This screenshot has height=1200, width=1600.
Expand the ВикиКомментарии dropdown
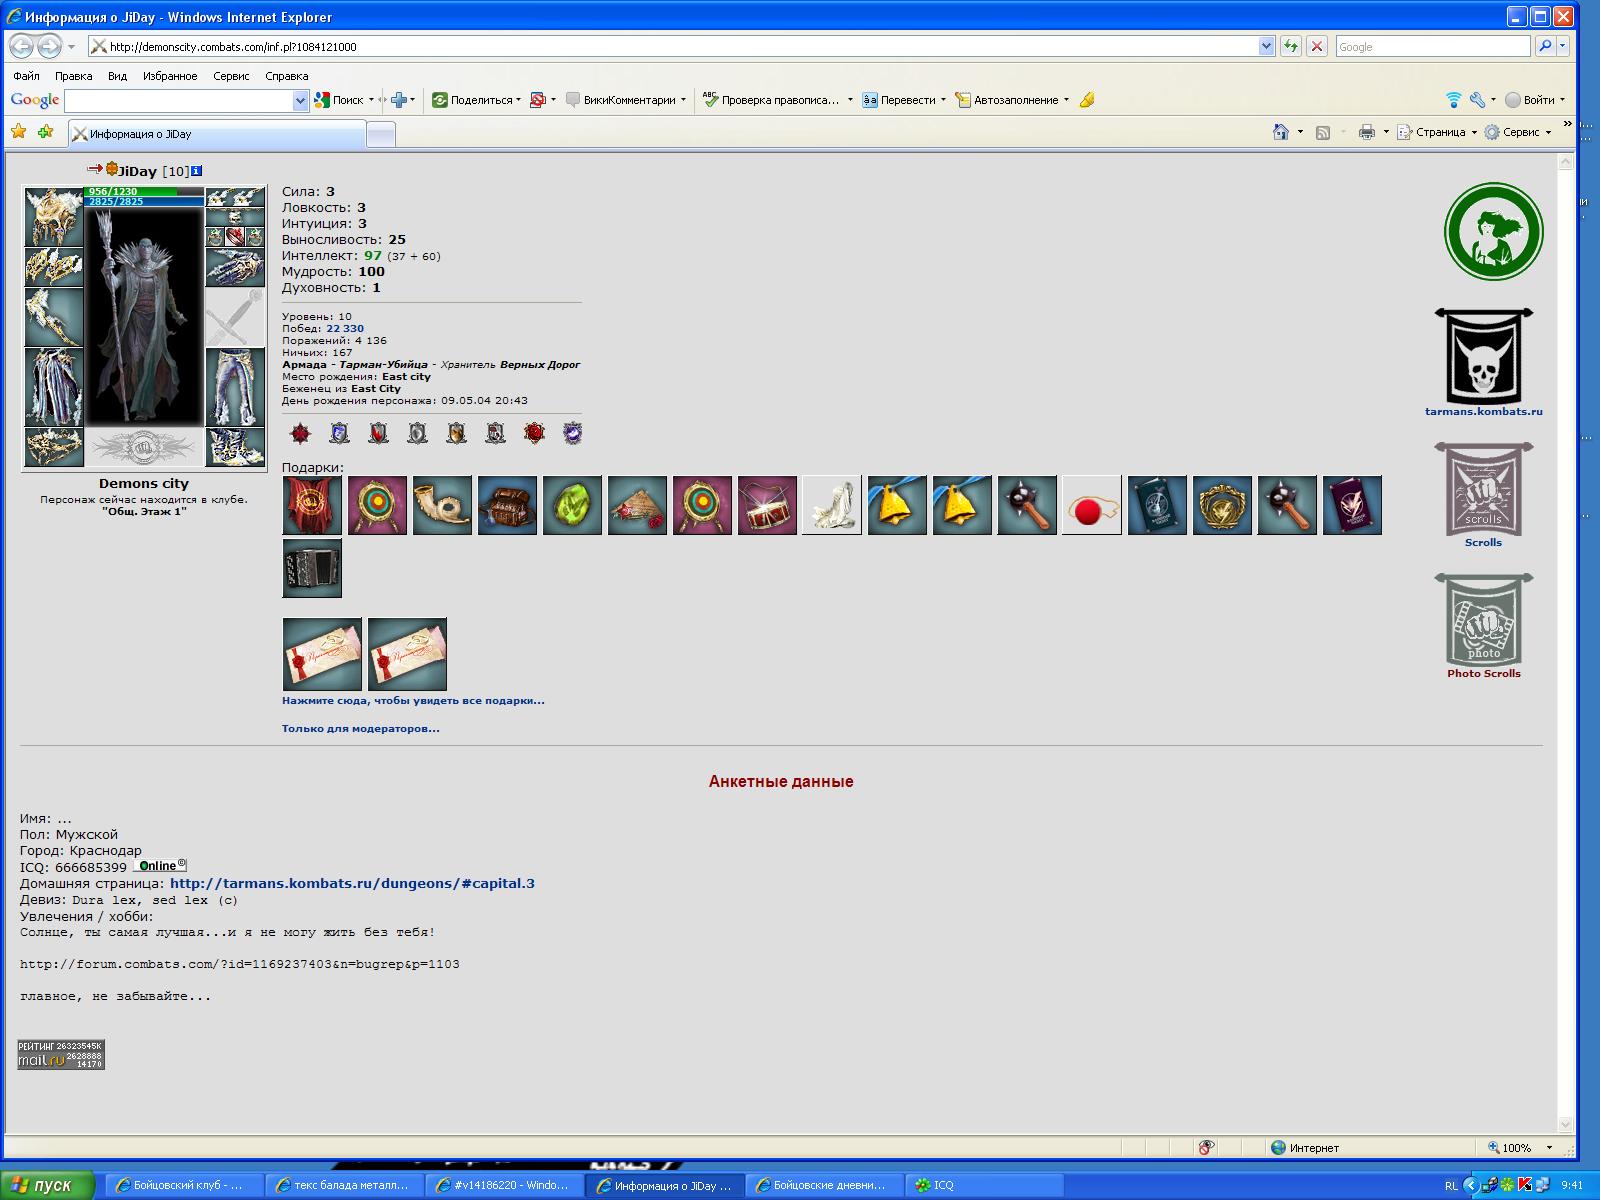[x=683, y=100]
